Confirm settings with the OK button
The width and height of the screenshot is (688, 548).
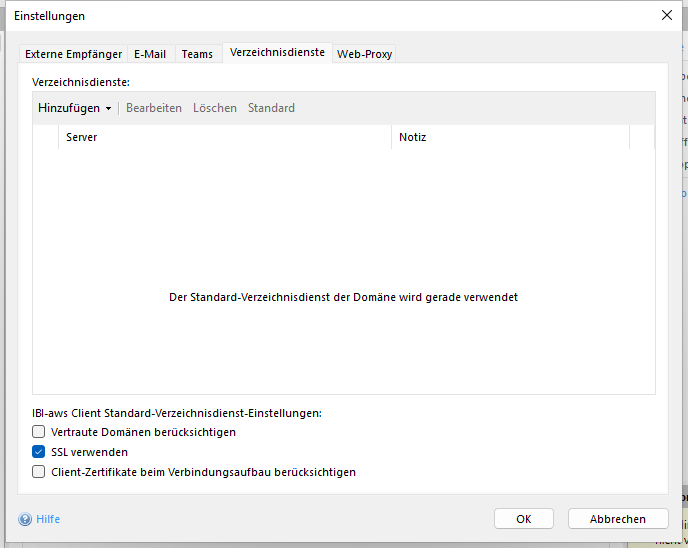tap(524, 519)
